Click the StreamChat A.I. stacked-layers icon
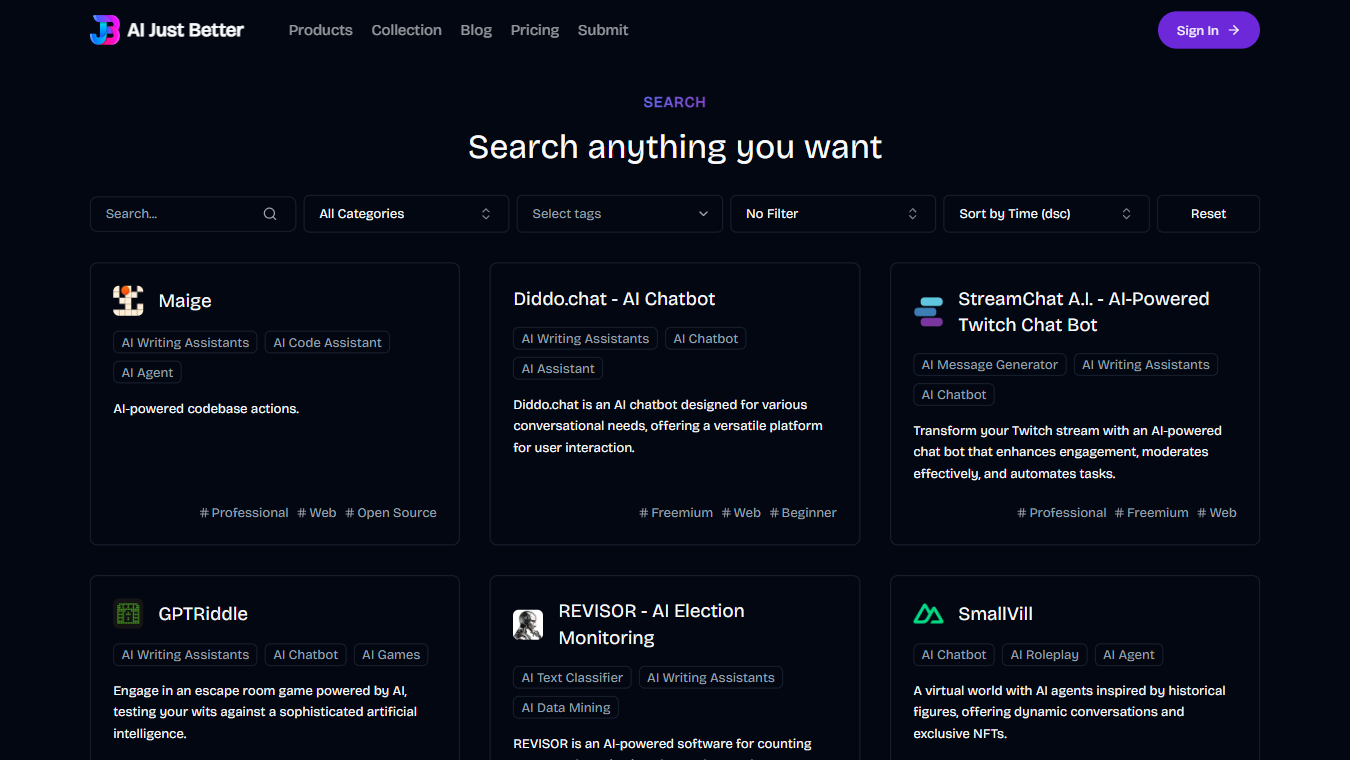 pos(928,311)
